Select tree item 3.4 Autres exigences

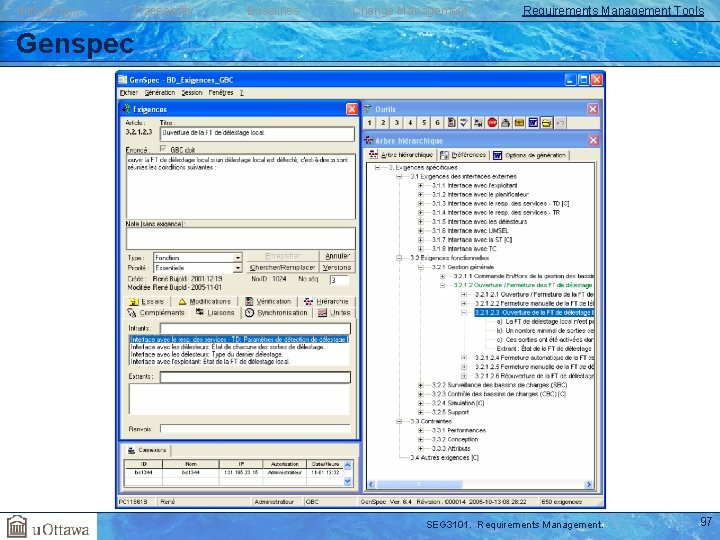[x=444, y=458]
